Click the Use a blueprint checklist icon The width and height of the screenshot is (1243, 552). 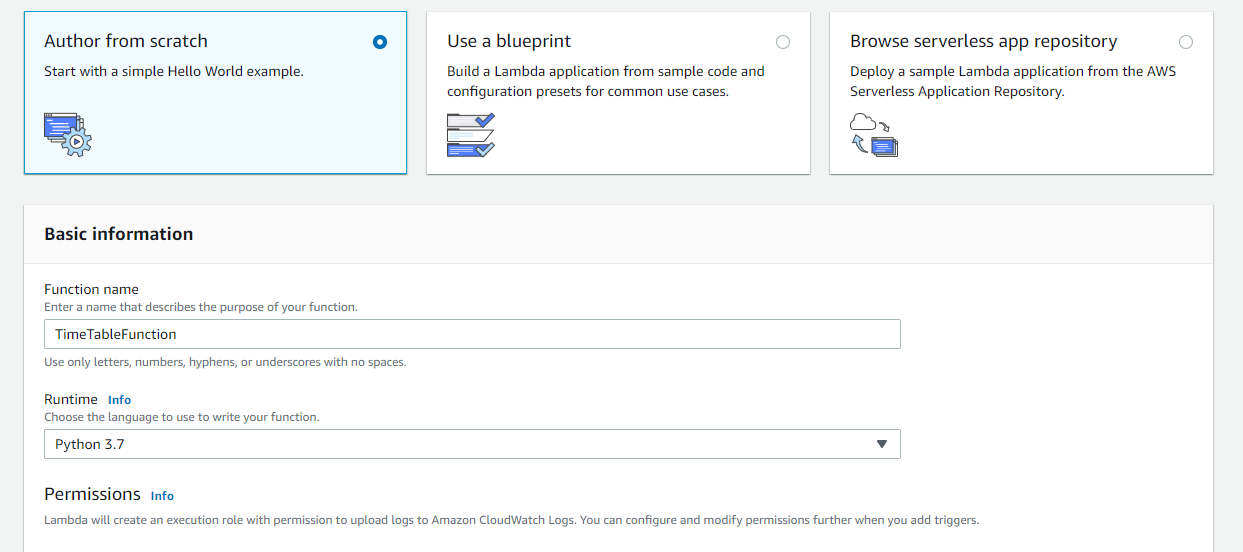click(x=471, y=134)
